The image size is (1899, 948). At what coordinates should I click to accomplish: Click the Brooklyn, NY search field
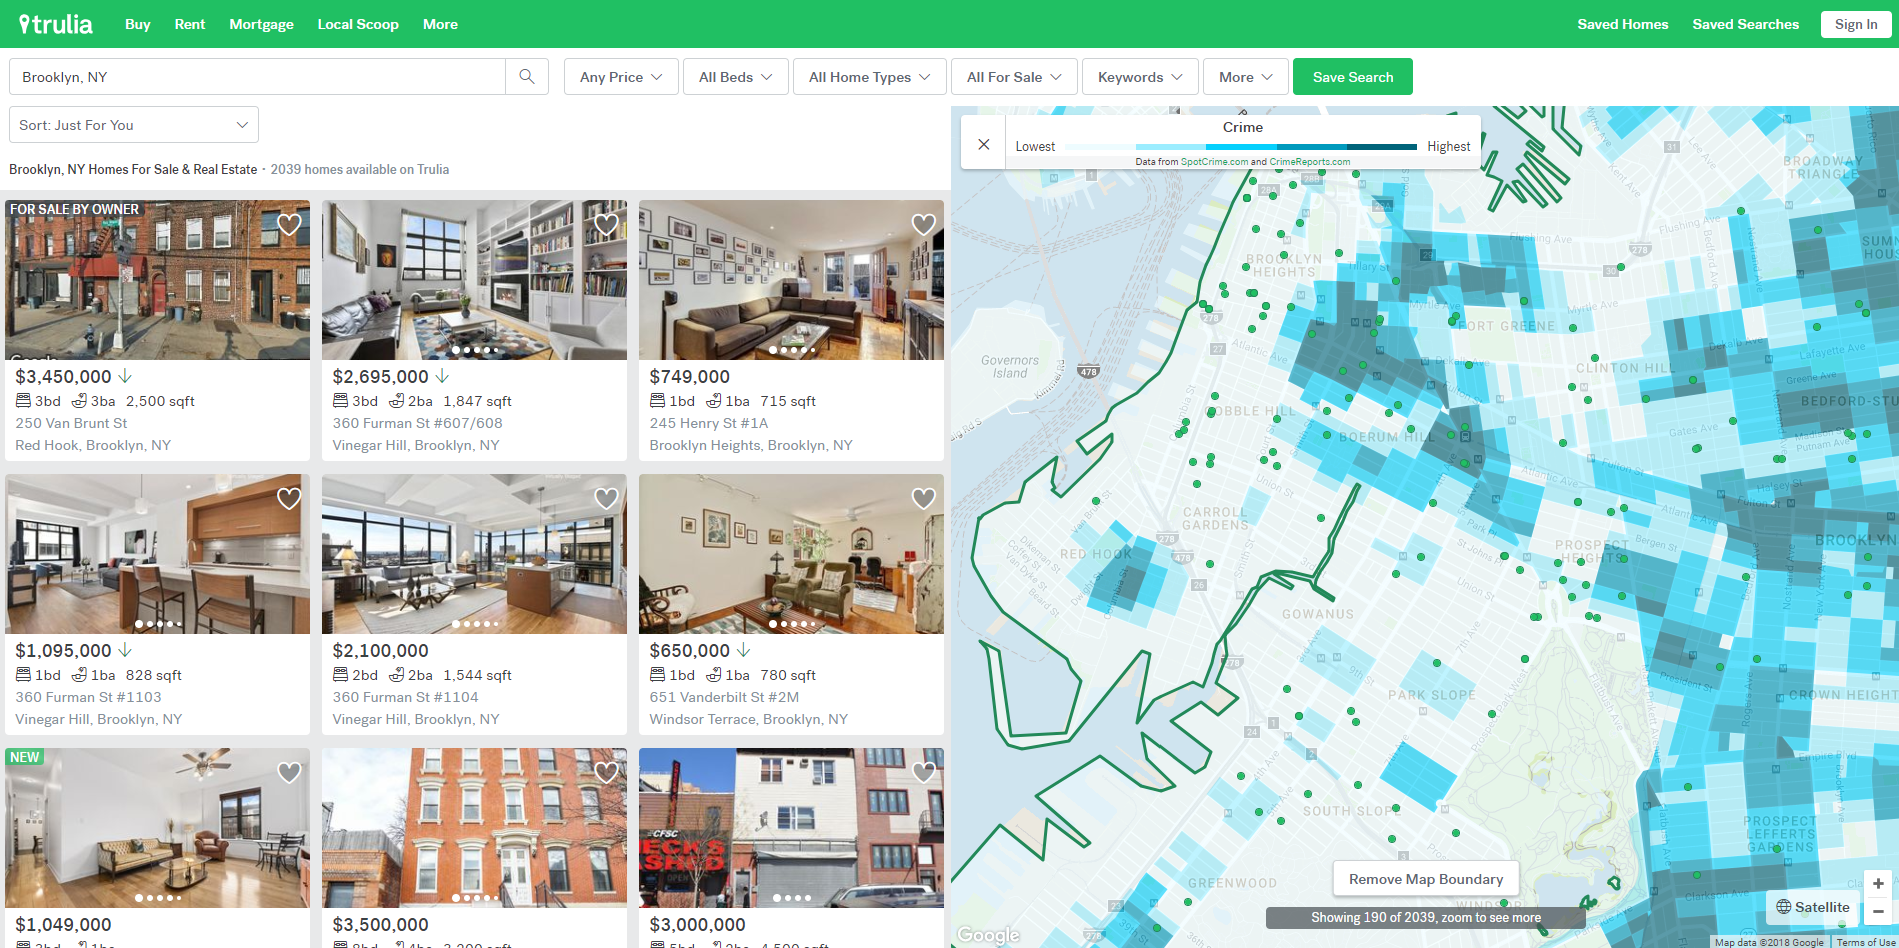point(257,77)
